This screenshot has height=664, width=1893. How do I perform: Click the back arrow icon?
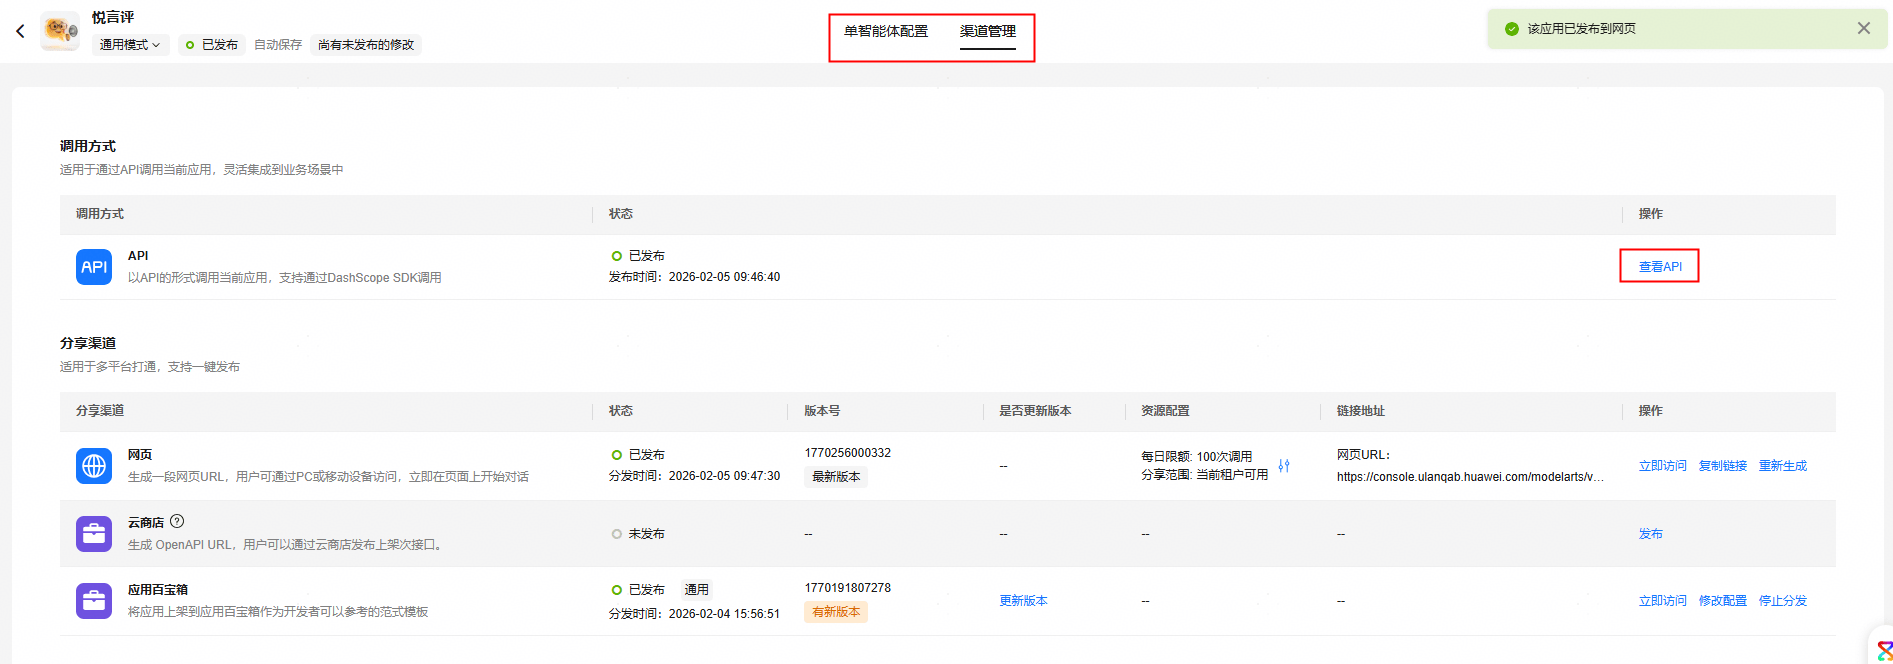pyautogui.click(x=20, y=31)
